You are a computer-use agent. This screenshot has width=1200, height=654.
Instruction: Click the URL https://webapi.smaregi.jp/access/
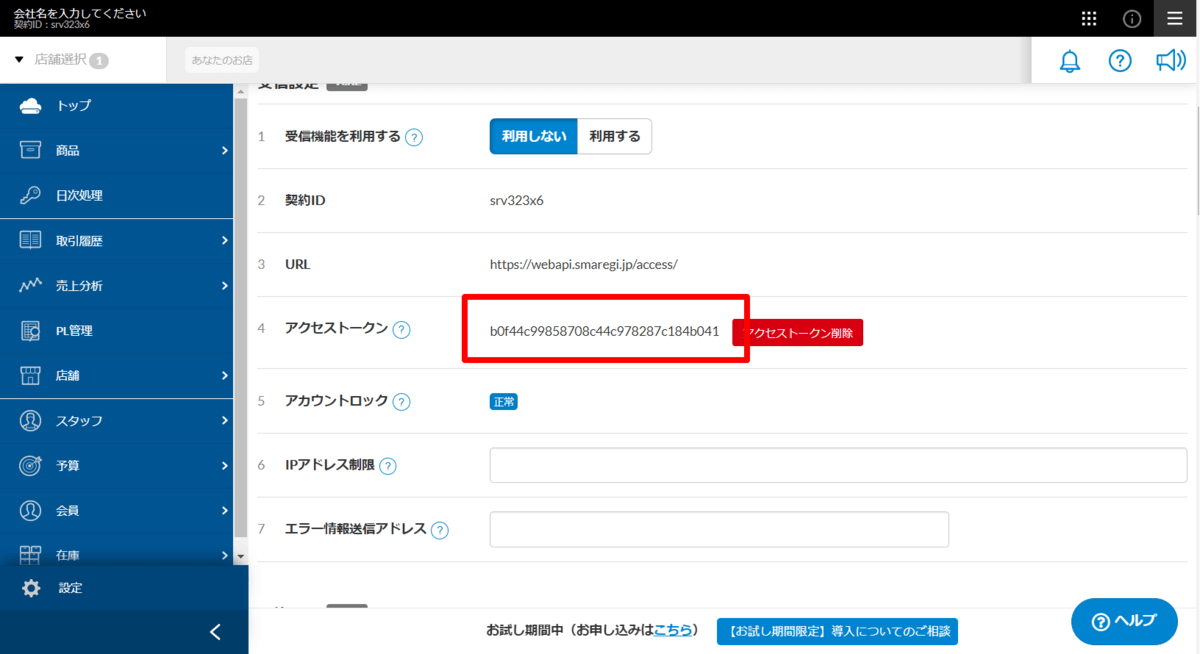584,265
